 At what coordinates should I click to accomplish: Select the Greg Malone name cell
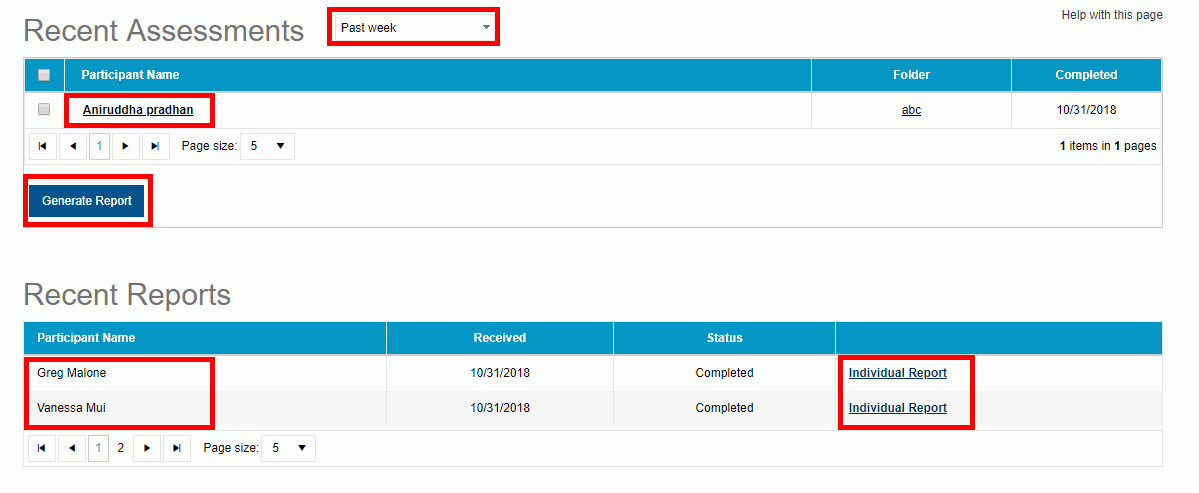click(x=205, y=373)
